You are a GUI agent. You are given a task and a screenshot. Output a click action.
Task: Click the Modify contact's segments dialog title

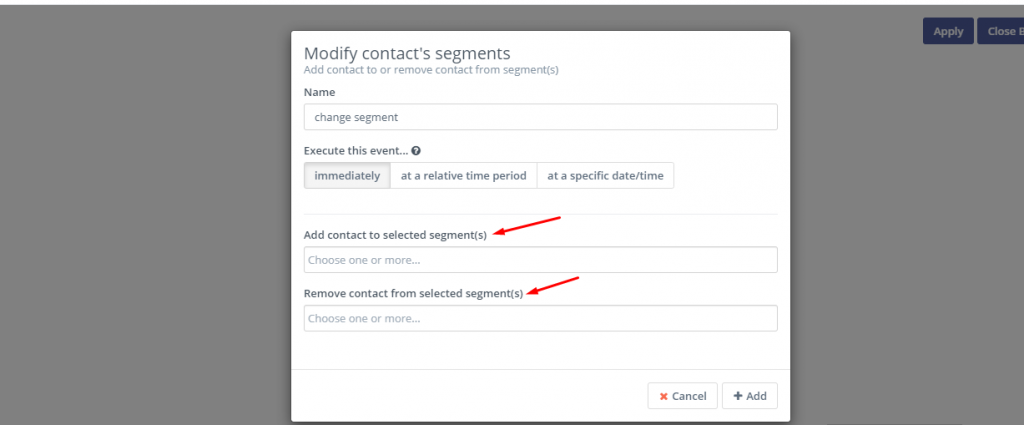point(407,53)
